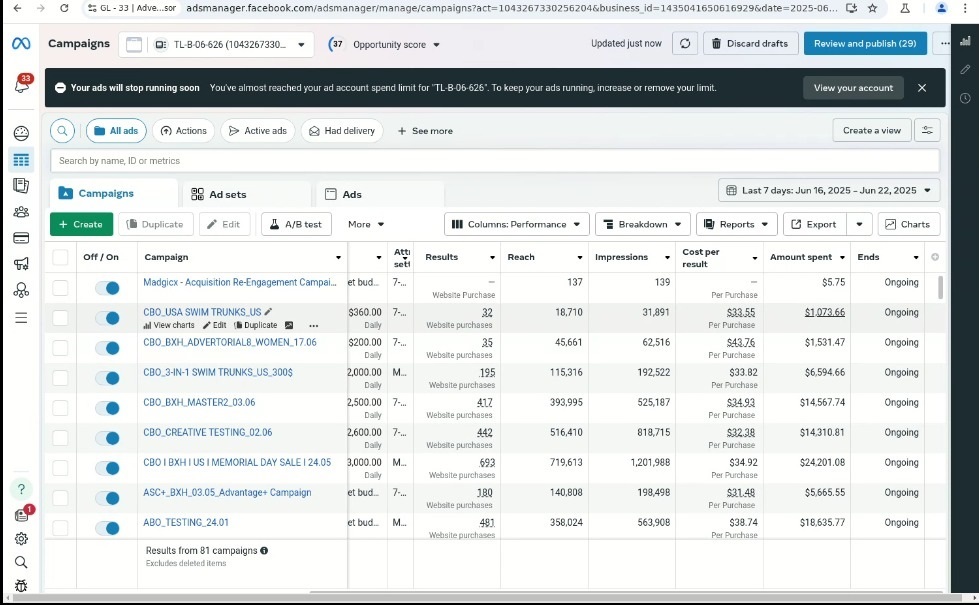Open the date range Last 7 days dropdown
Screen dimensions: 979x605
coord(829,190)
